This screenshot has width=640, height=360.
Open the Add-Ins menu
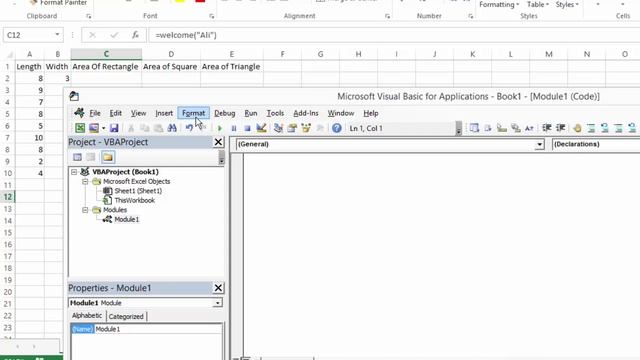pos(306,113)
